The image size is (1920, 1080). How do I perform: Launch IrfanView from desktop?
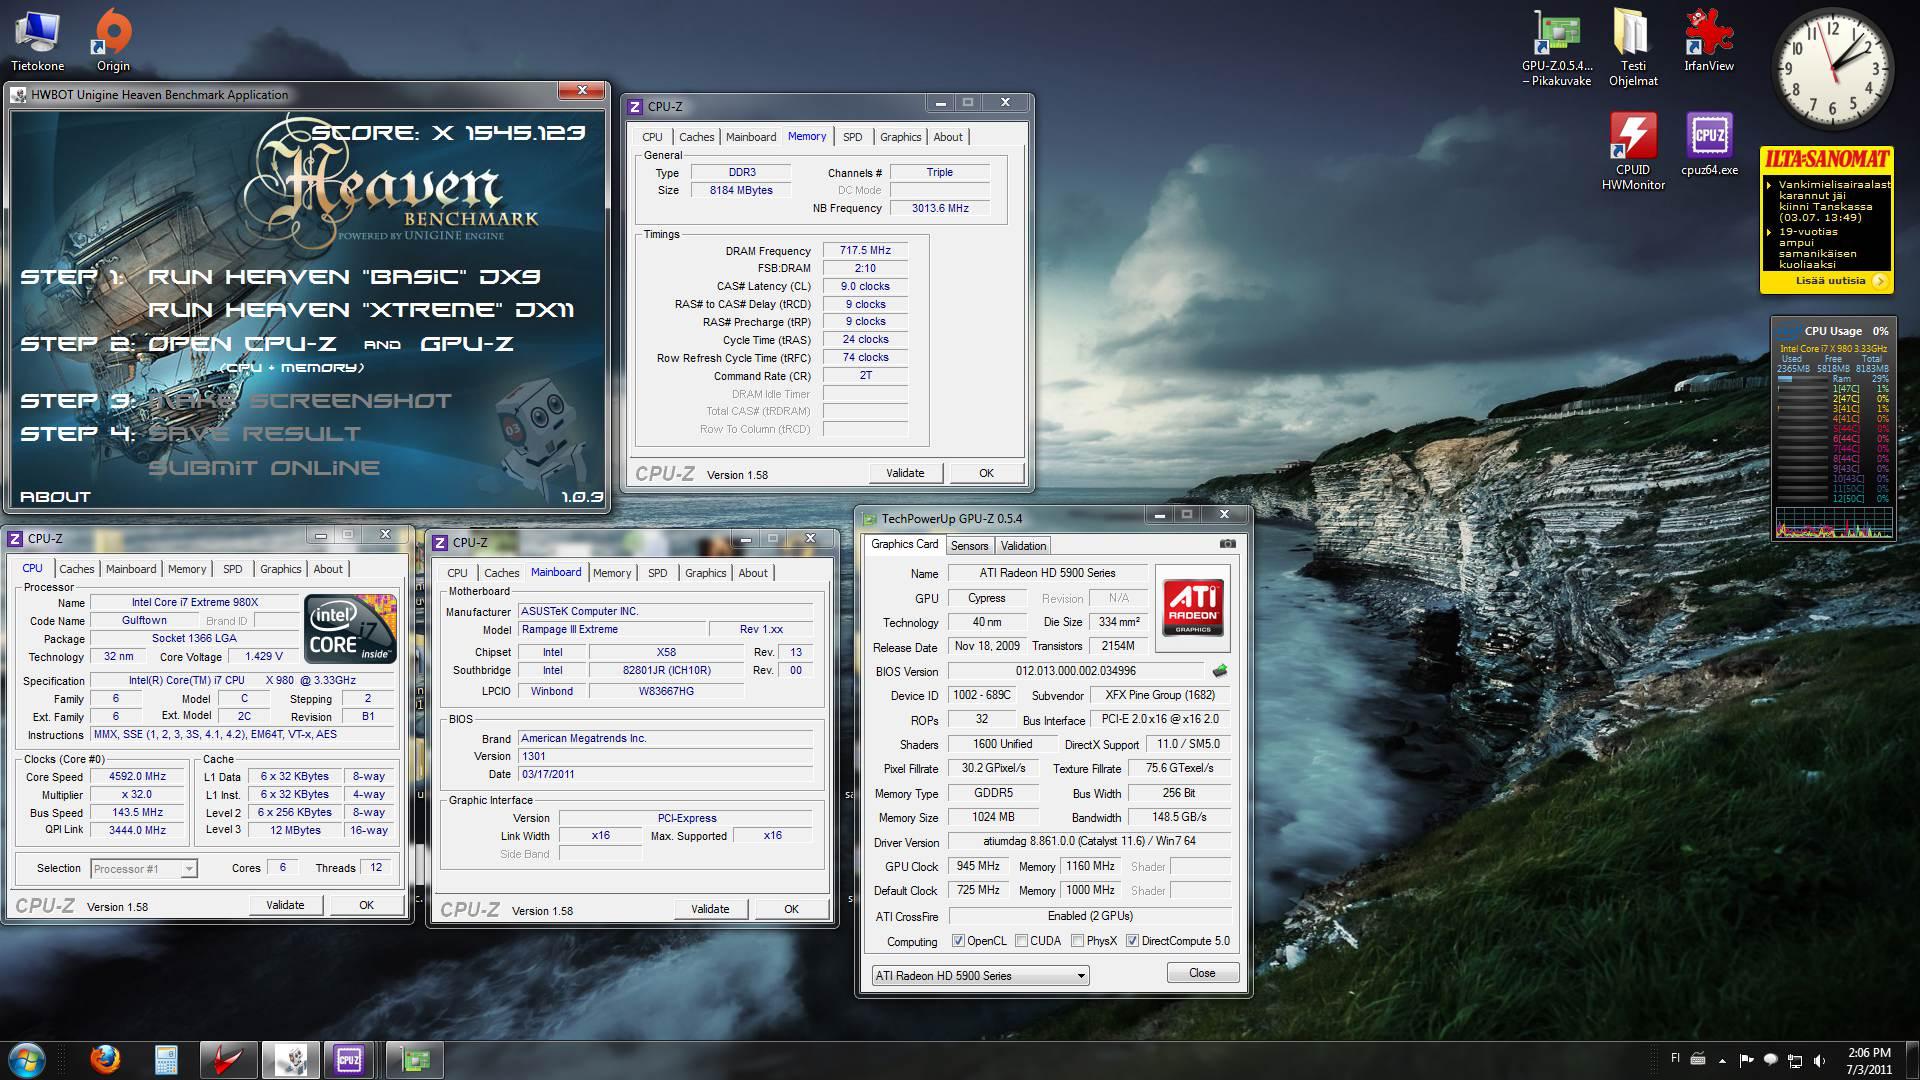(1709, 40)
